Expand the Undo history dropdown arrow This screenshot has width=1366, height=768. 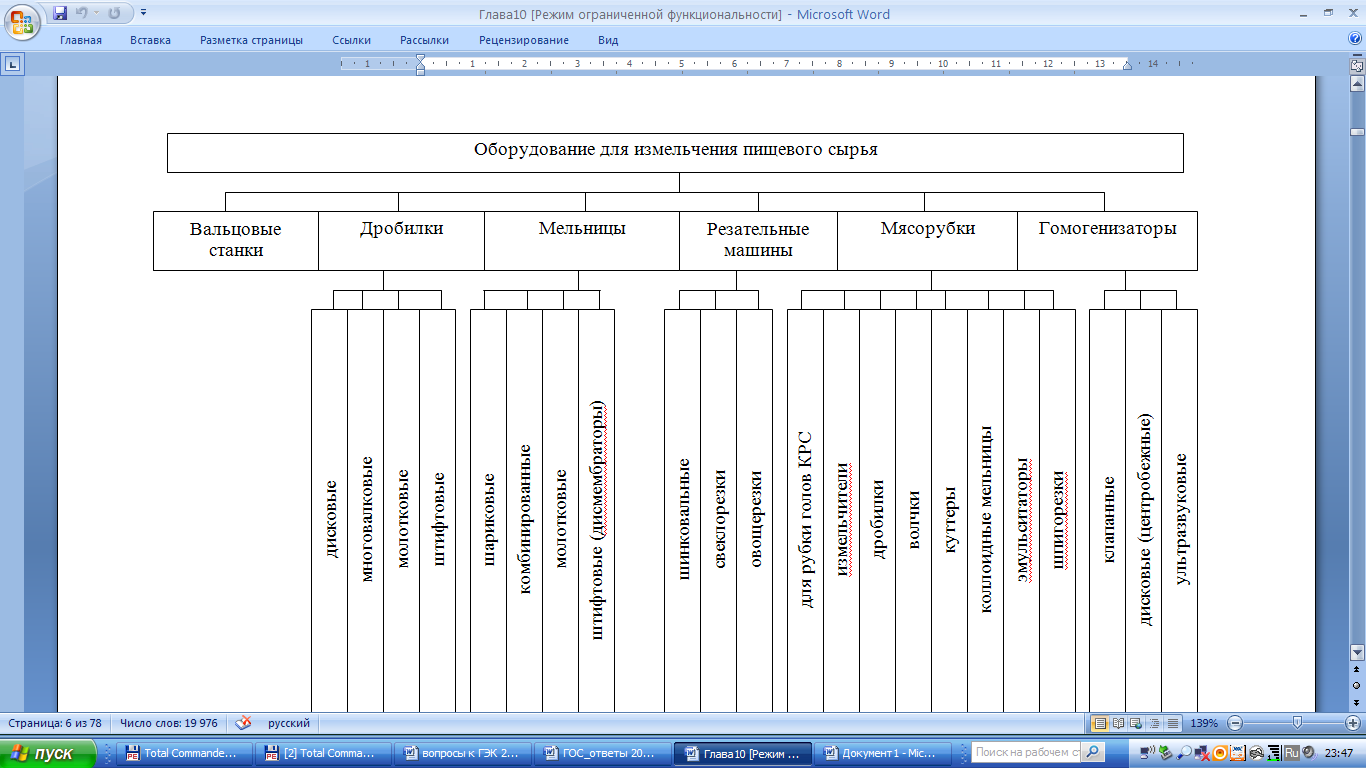94,13
